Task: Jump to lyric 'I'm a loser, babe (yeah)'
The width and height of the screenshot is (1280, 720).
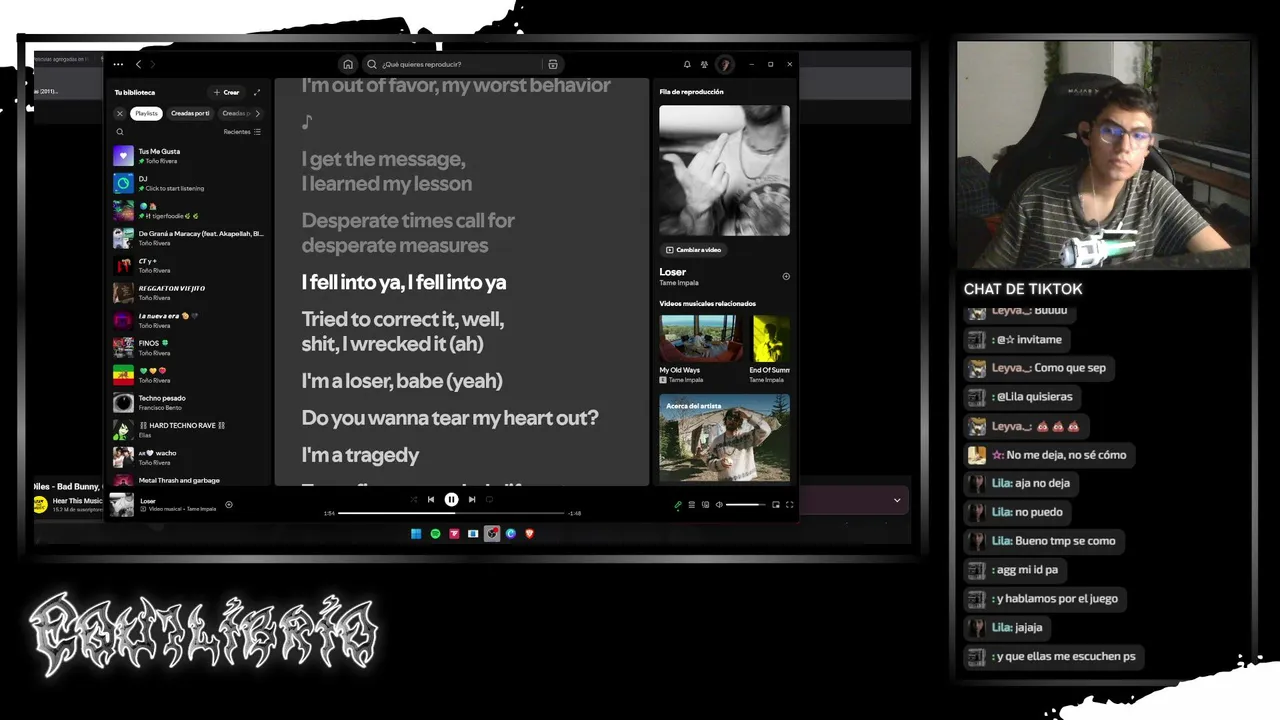Action: (402, 380)
